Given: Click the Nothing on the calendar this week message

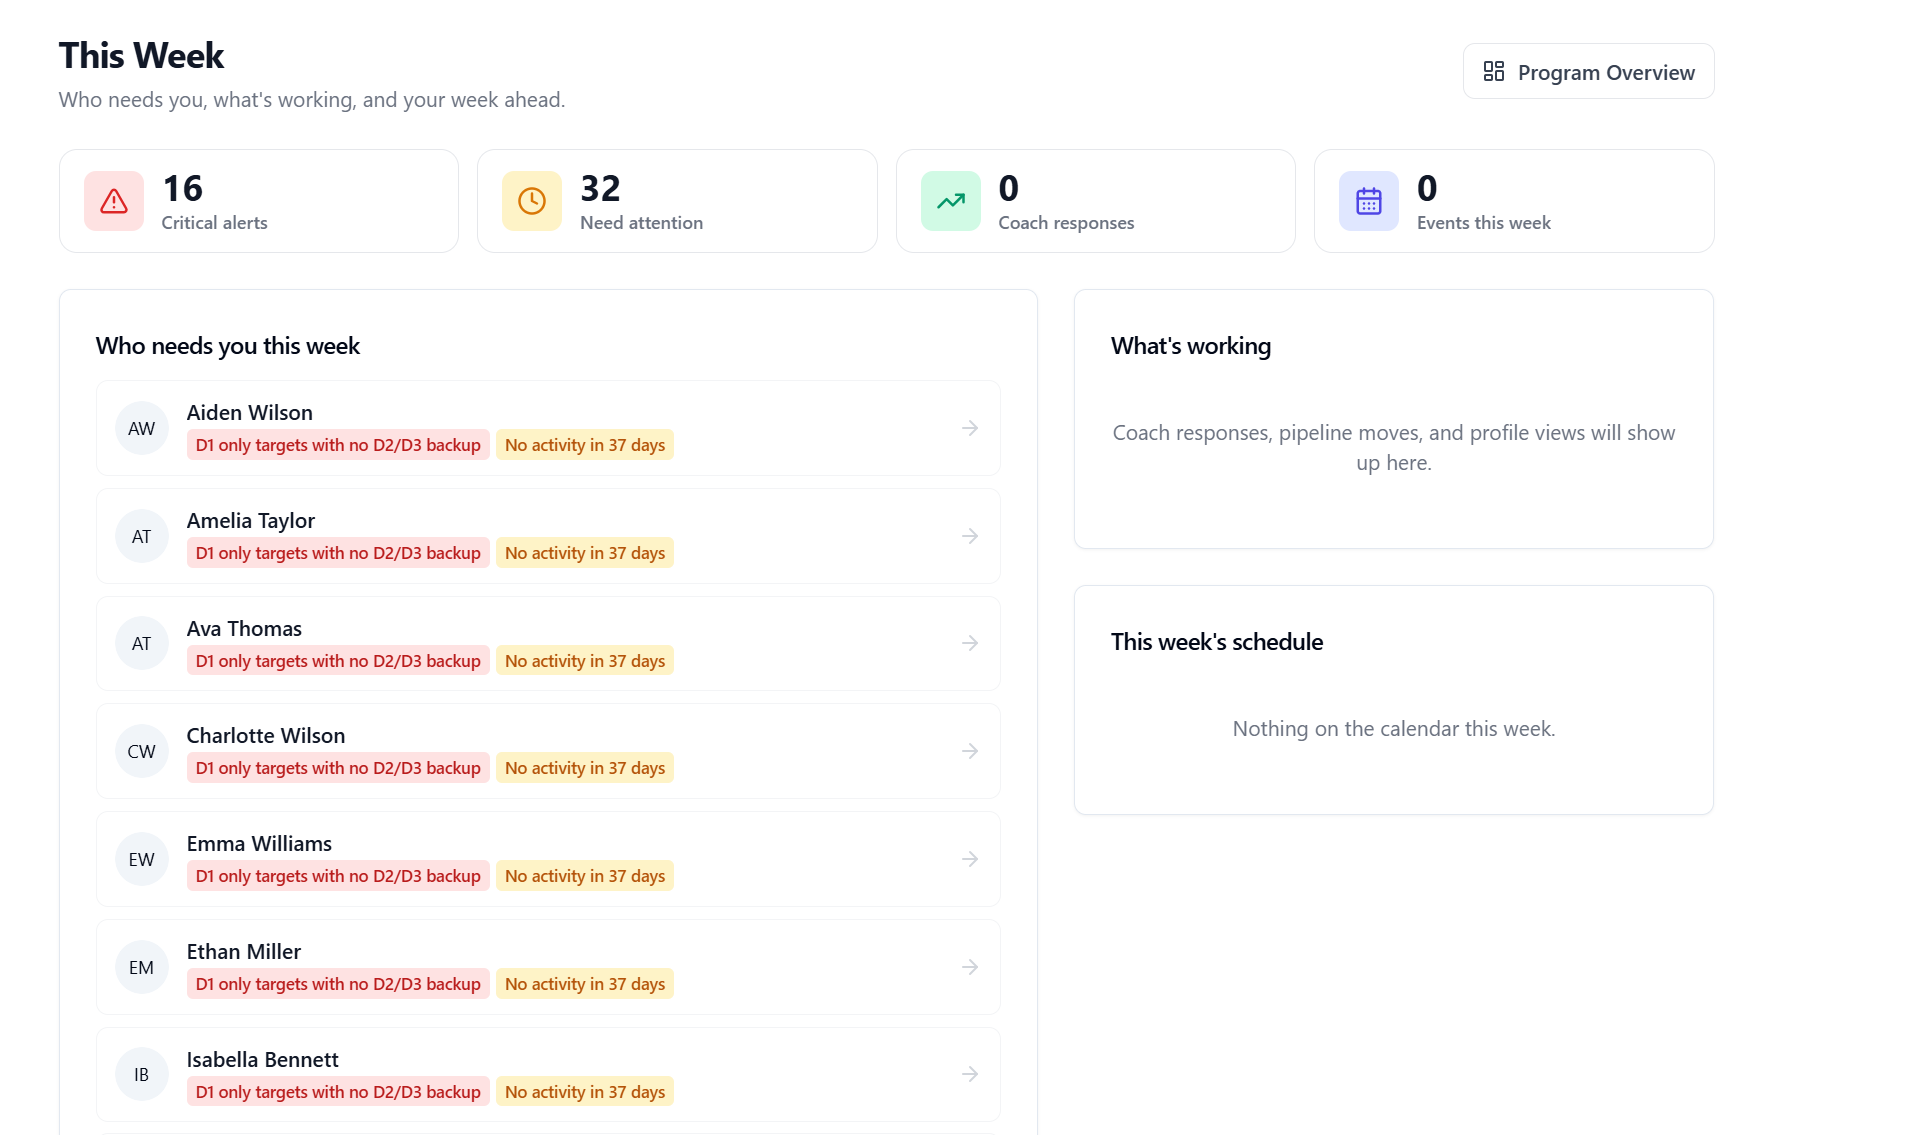Looking at the screenshot, I should tap(1394, 729).
